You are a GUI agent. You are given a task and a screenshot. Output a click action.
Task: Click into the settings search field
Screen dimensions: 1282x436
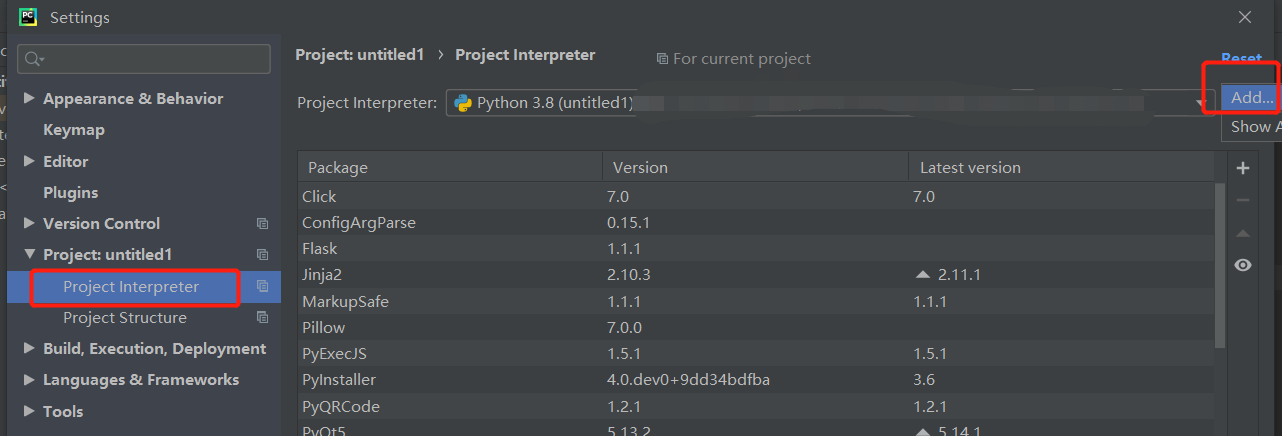pyautogui.click(x=144, y=59)
